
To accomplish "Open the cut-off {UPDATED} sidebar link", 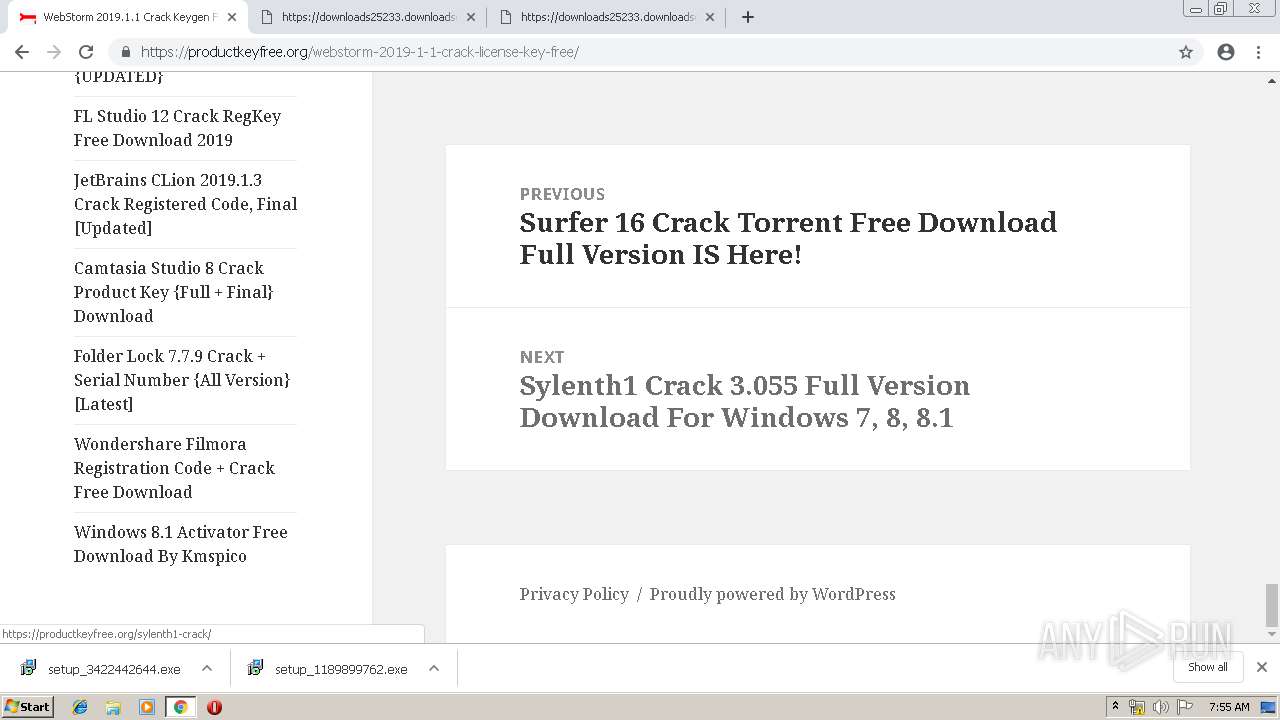I will pyautogui.click(x=118, y=77).
